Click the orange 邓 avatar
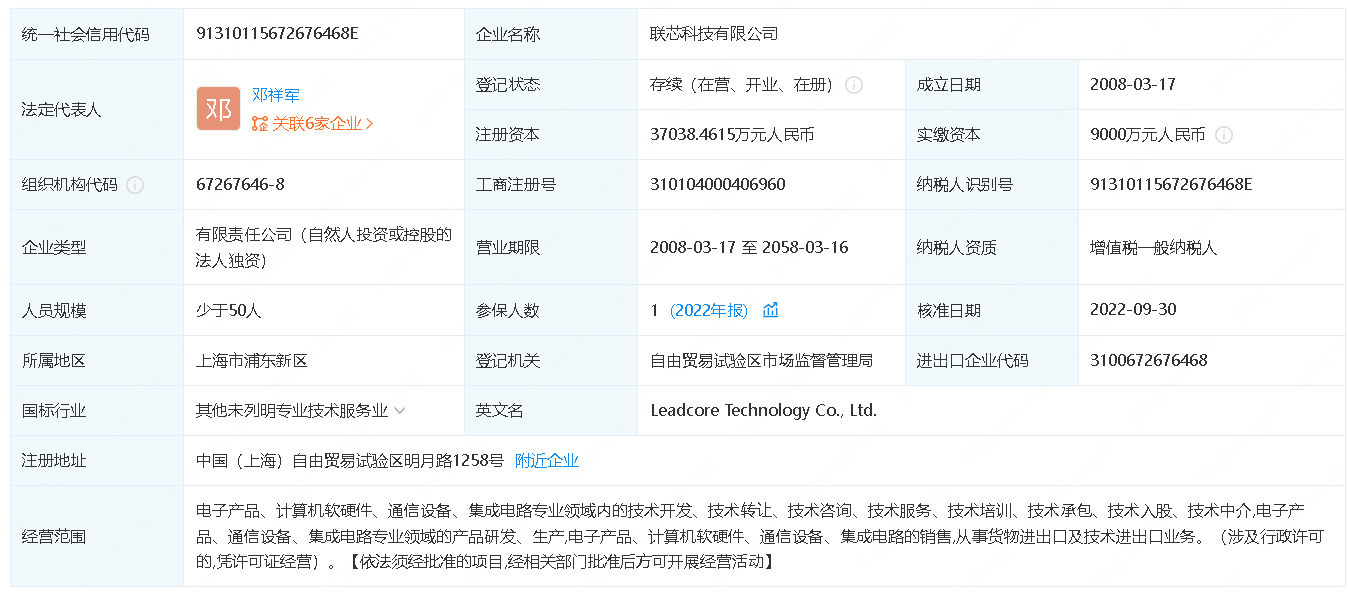1348x592 pixels. pos(218,109)
